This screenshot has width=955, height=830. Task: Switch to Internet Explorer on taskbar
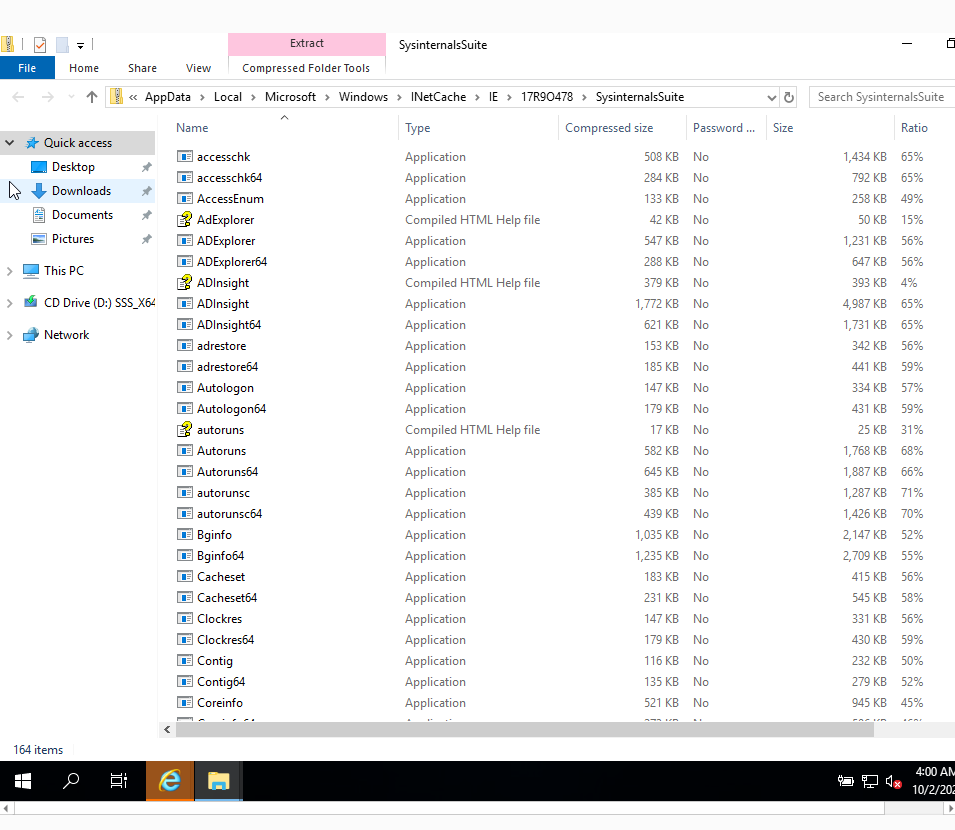point(170,781)
